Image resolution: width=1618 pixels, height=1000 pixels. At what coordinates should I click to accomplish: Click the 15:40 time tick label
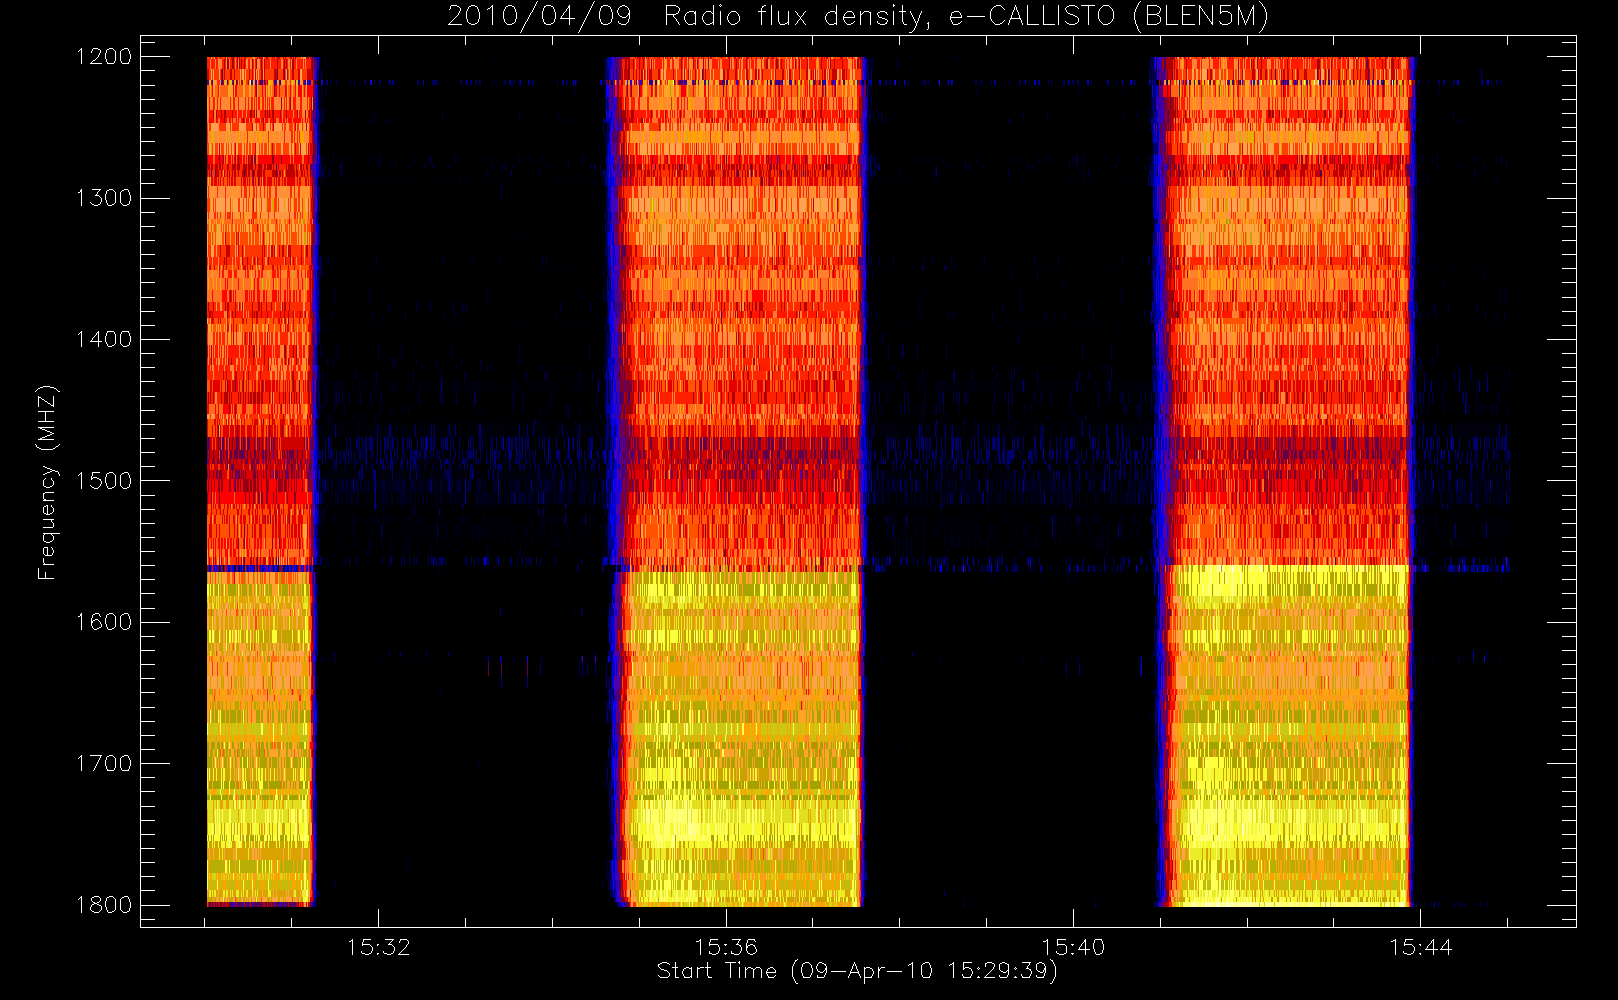[x=1073, y=947]
